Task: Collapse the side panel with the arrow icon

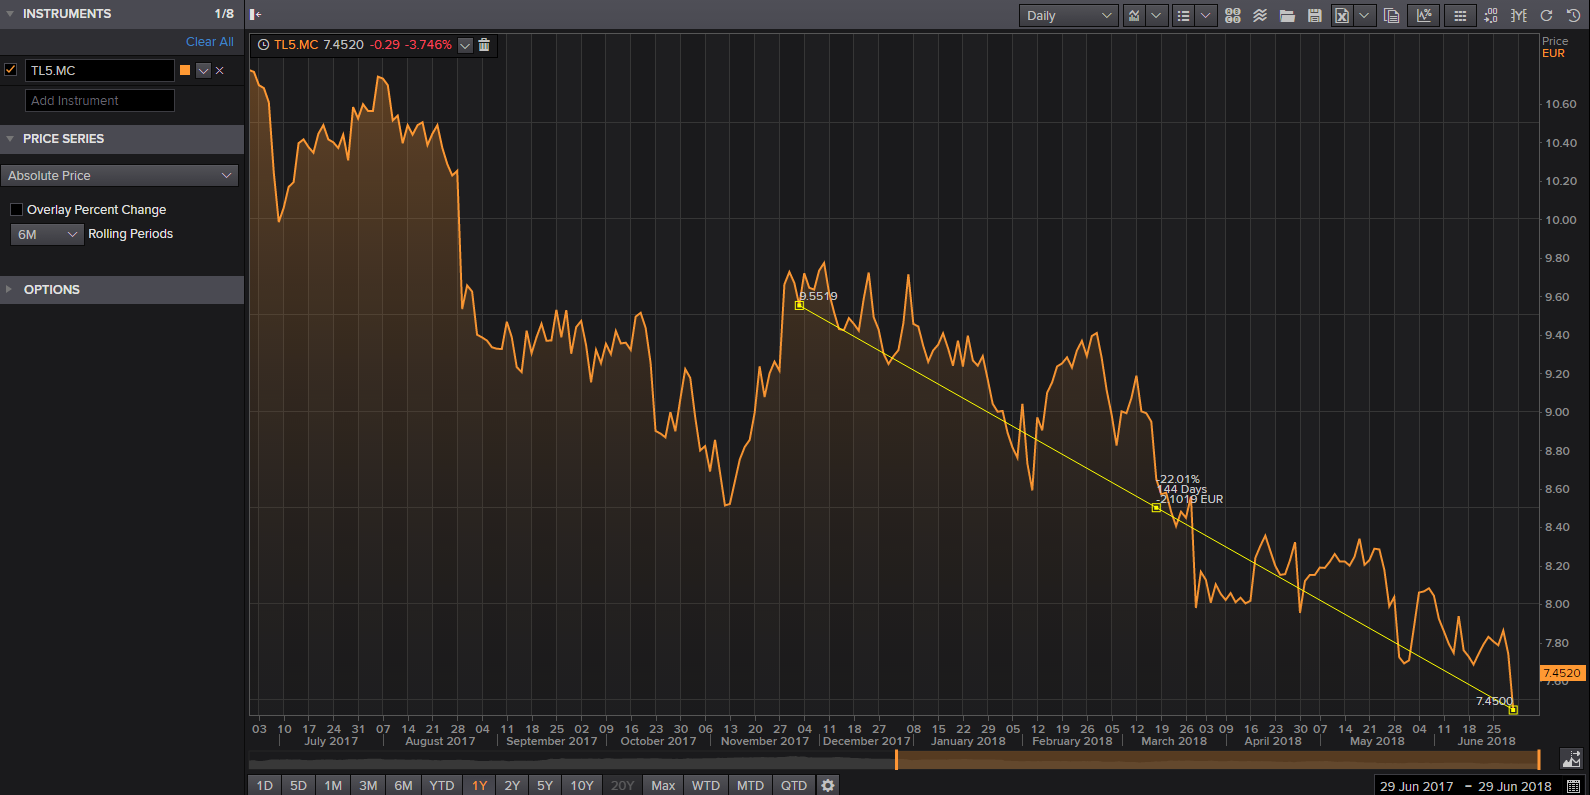Action: pyautogui.click(x=256, y=14)
